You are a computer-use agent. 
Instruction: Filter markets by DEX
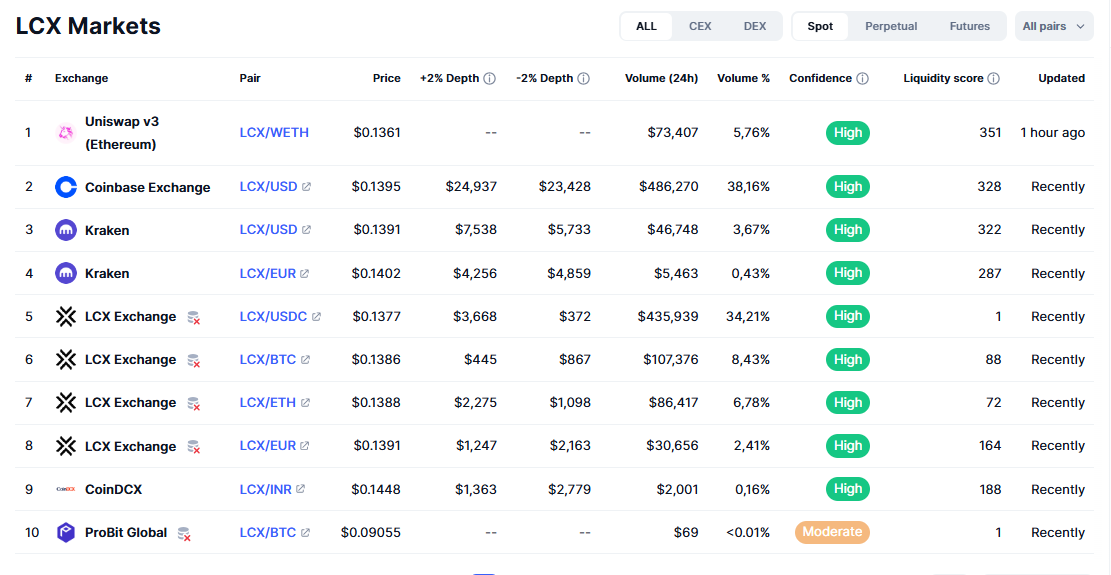(x=755, y=26)
